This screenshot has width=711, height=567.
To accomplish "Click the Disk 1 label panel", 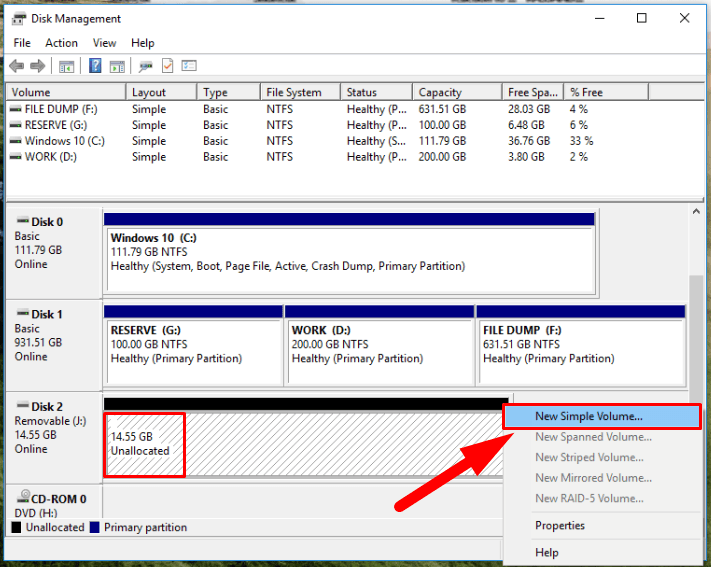I will (x=54, y=345).
